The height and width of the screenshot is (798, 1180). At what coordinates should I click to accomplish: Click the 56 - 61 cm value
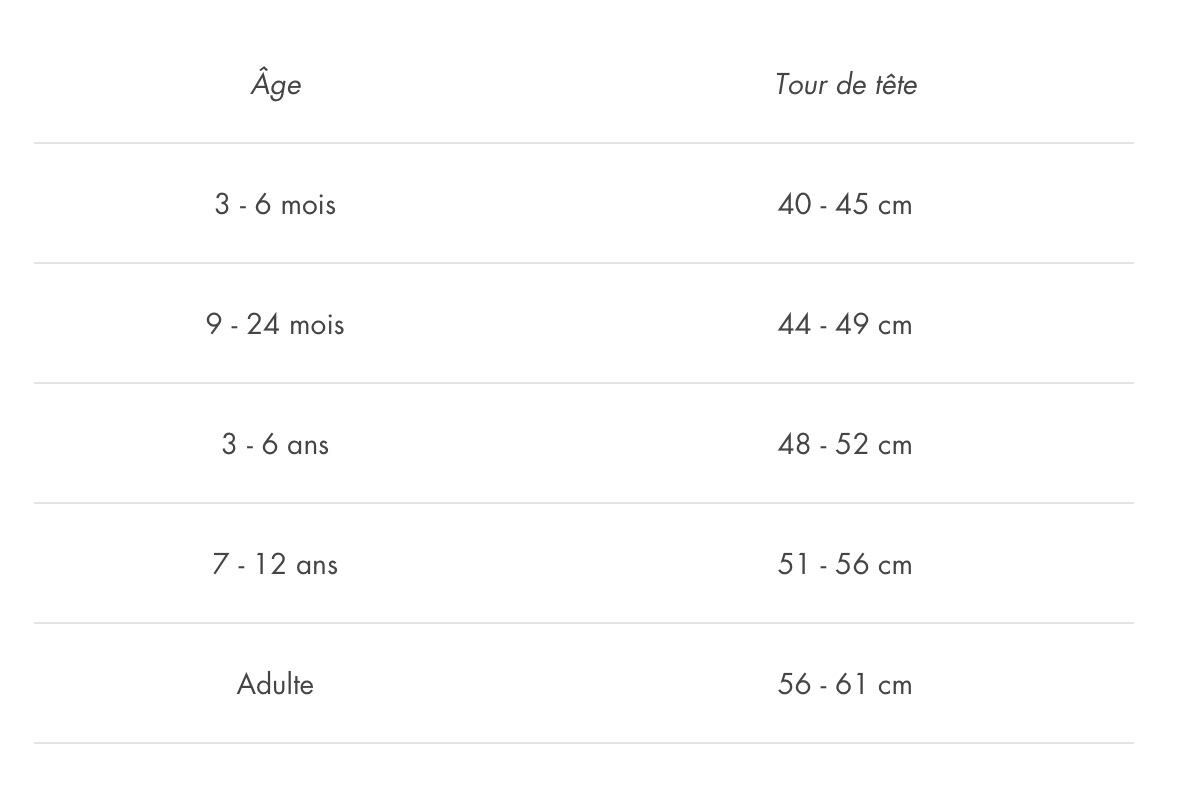(x=845, y=685)
